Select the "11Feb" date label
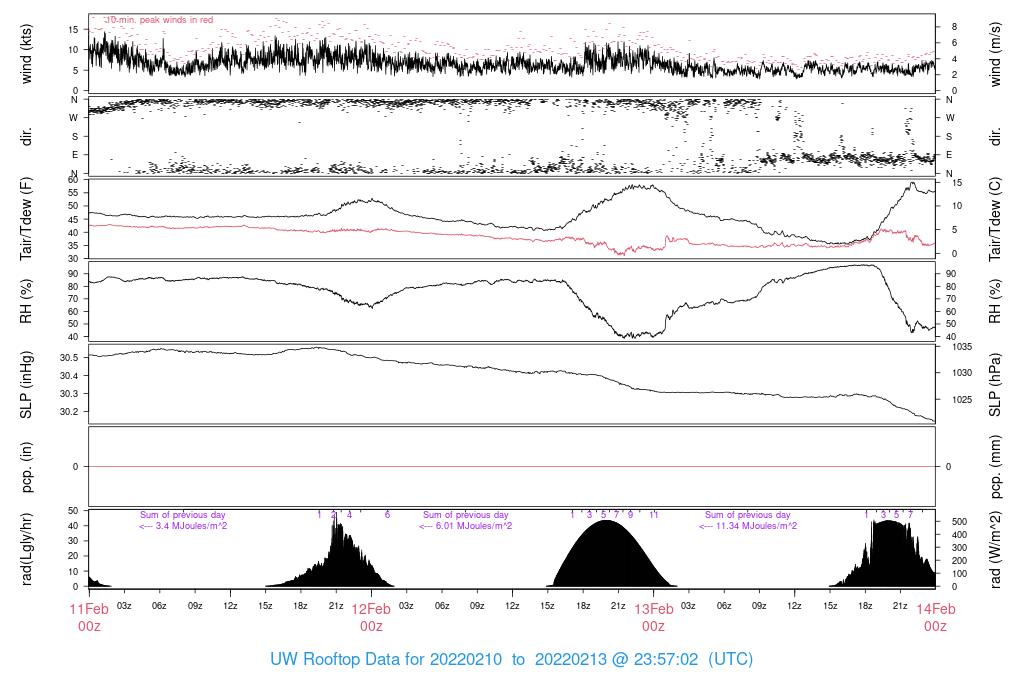The image size is (1024, 700). [x=89, y=609]
